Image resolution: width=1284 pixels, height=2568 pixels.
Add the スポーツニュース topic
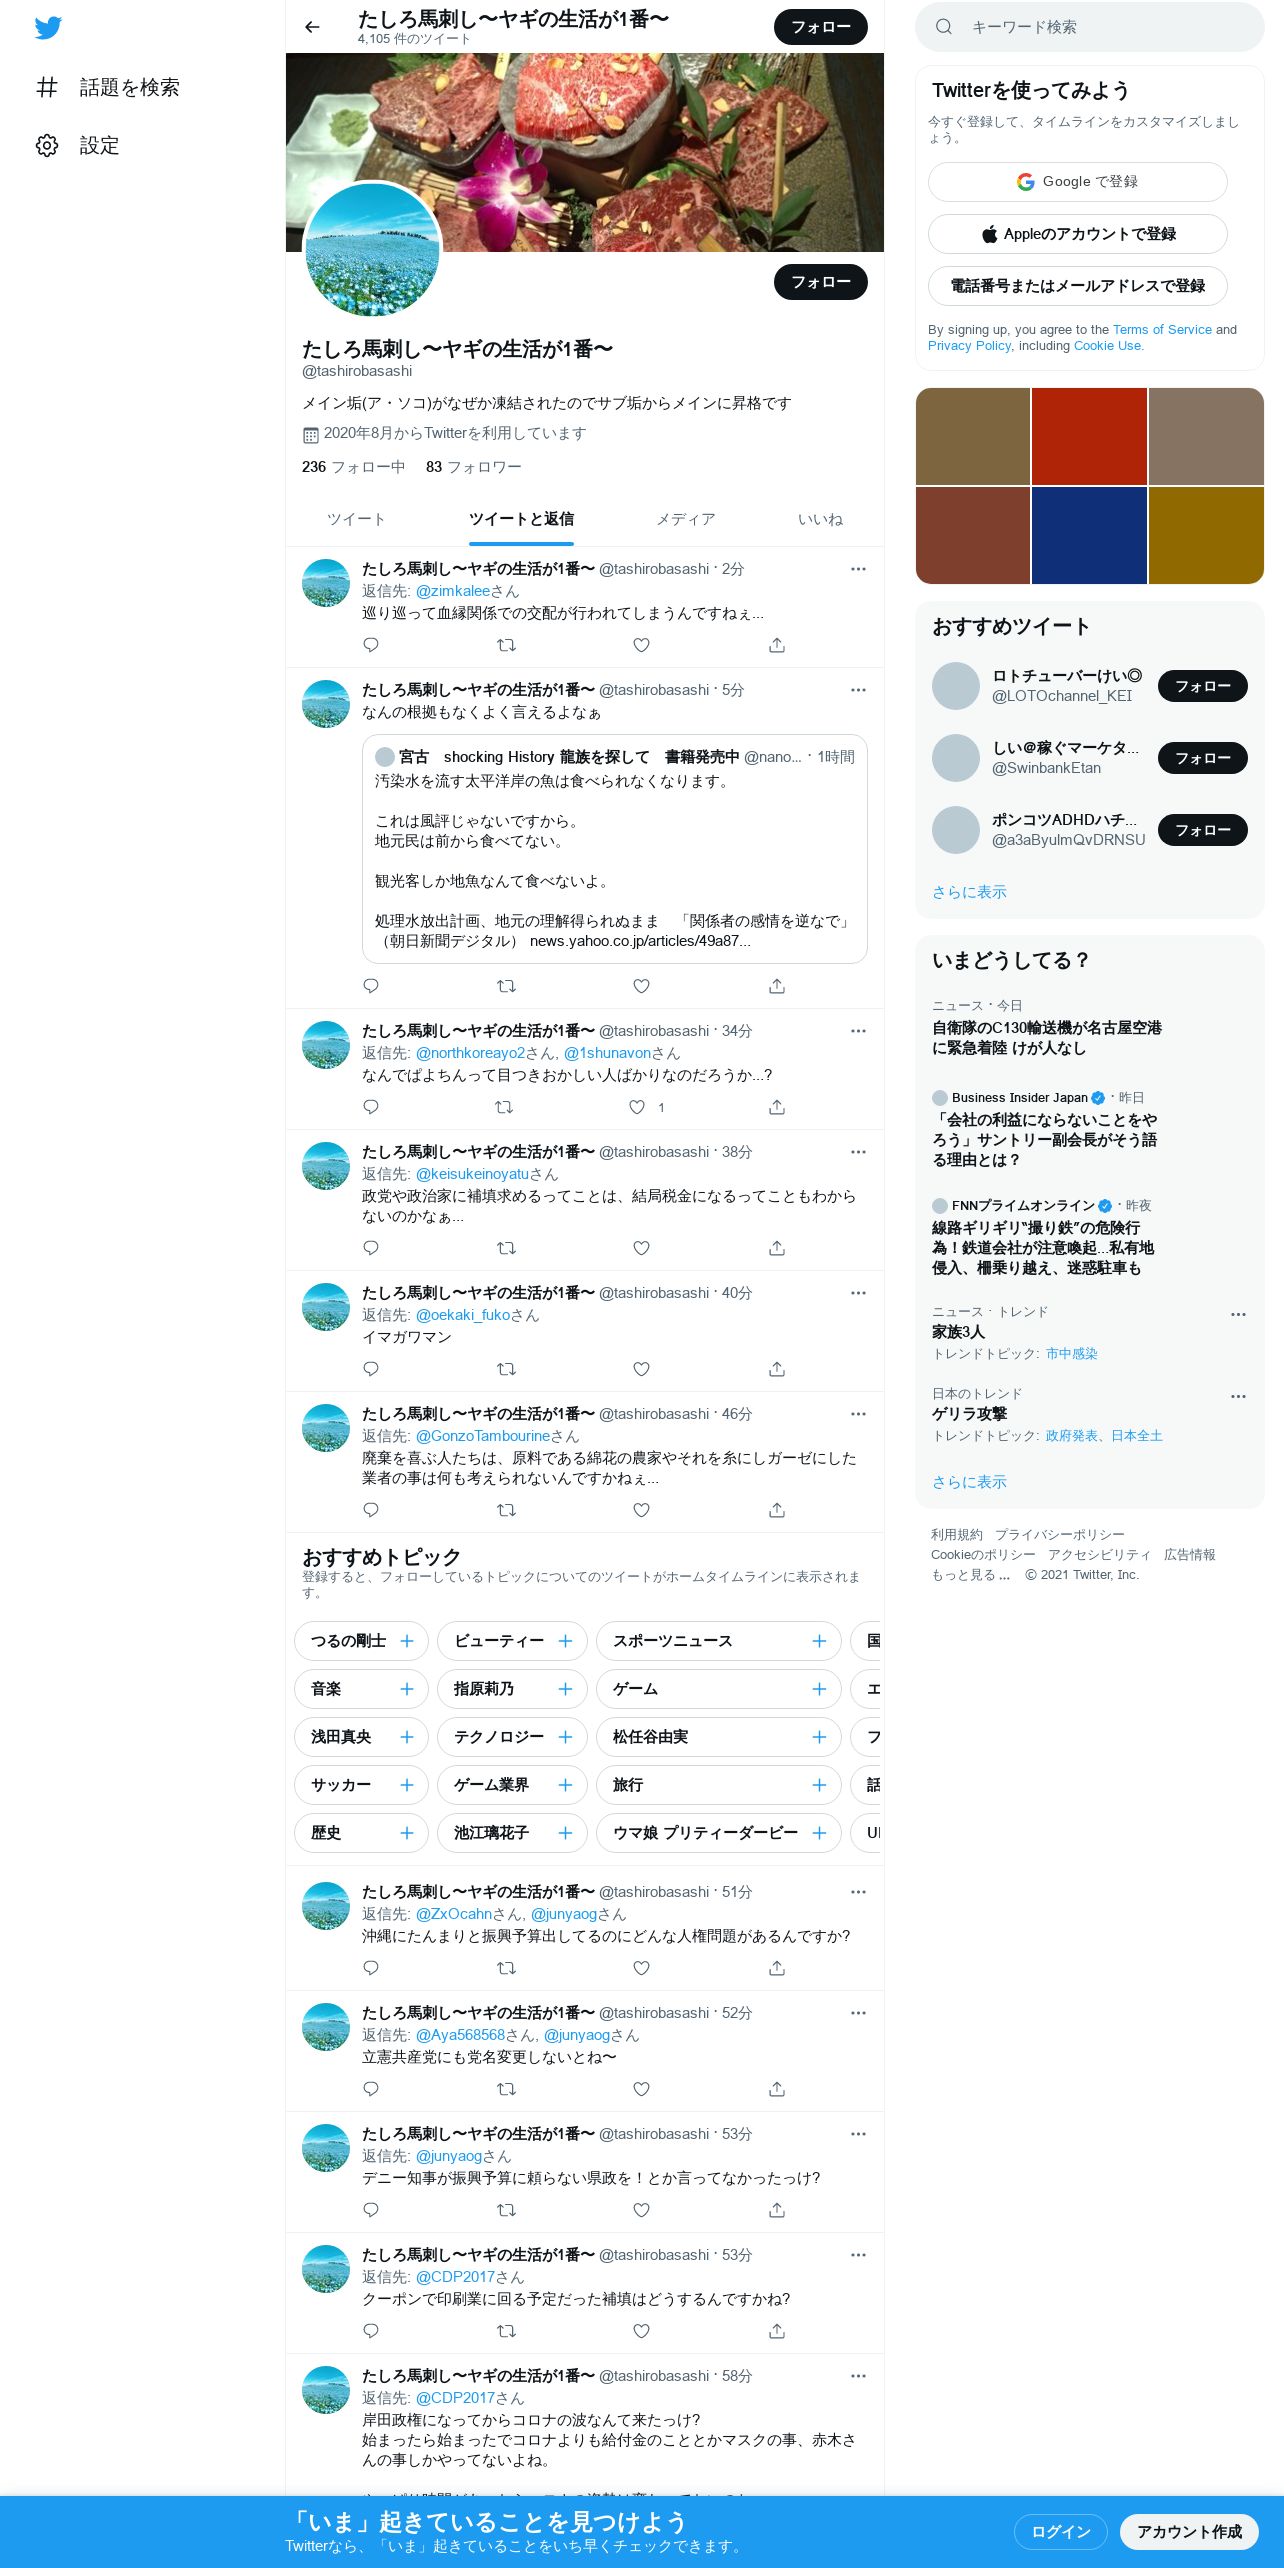718,1641
